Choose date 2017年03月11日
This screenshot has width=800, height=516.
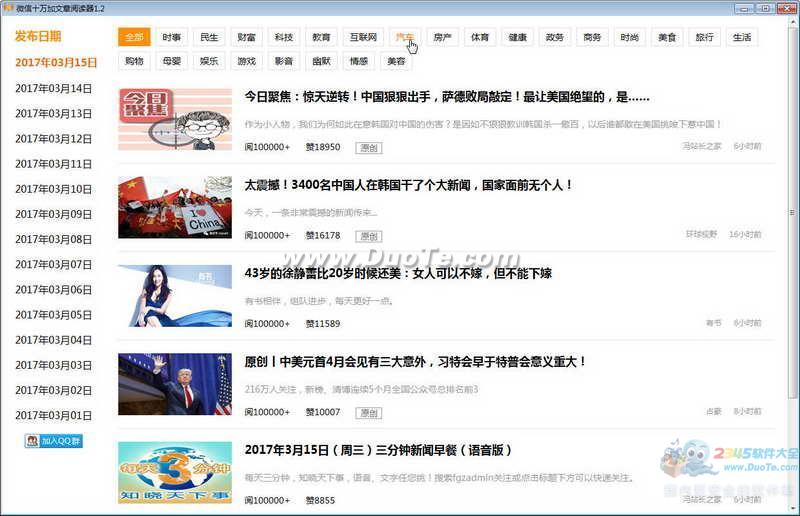pos(54,164)
